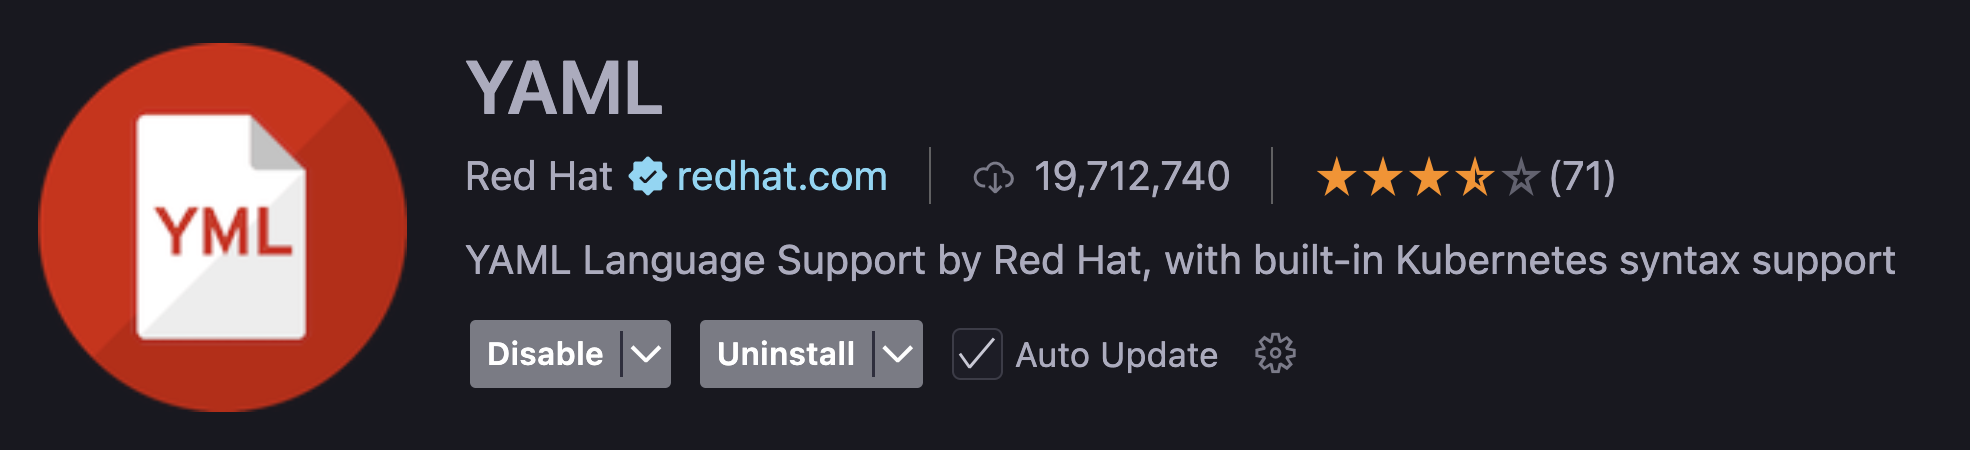The height and width of the screenshot is (450, 1970).
Task: Select the third rating star
Action: pos(1428,178)
